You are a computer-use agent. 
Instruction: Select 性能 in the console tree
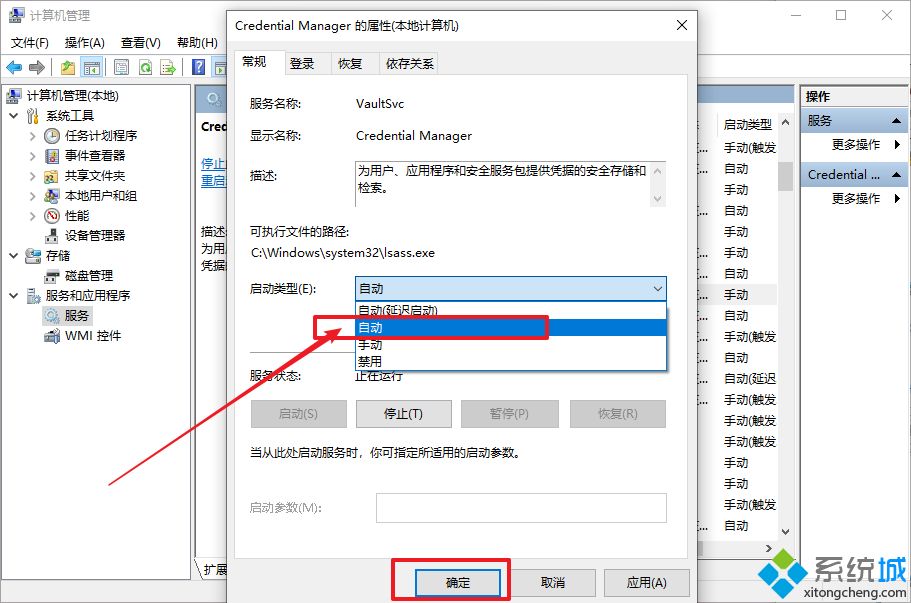77,216
